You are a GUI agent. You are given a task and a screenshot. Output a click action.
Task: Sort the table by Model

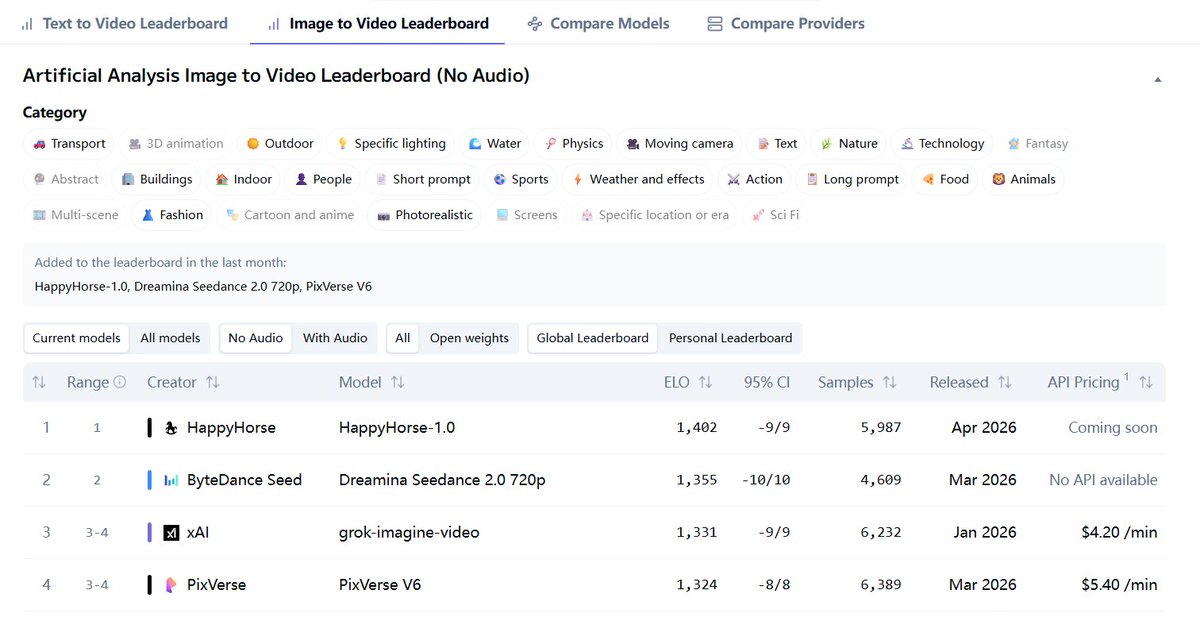point(397,382)
